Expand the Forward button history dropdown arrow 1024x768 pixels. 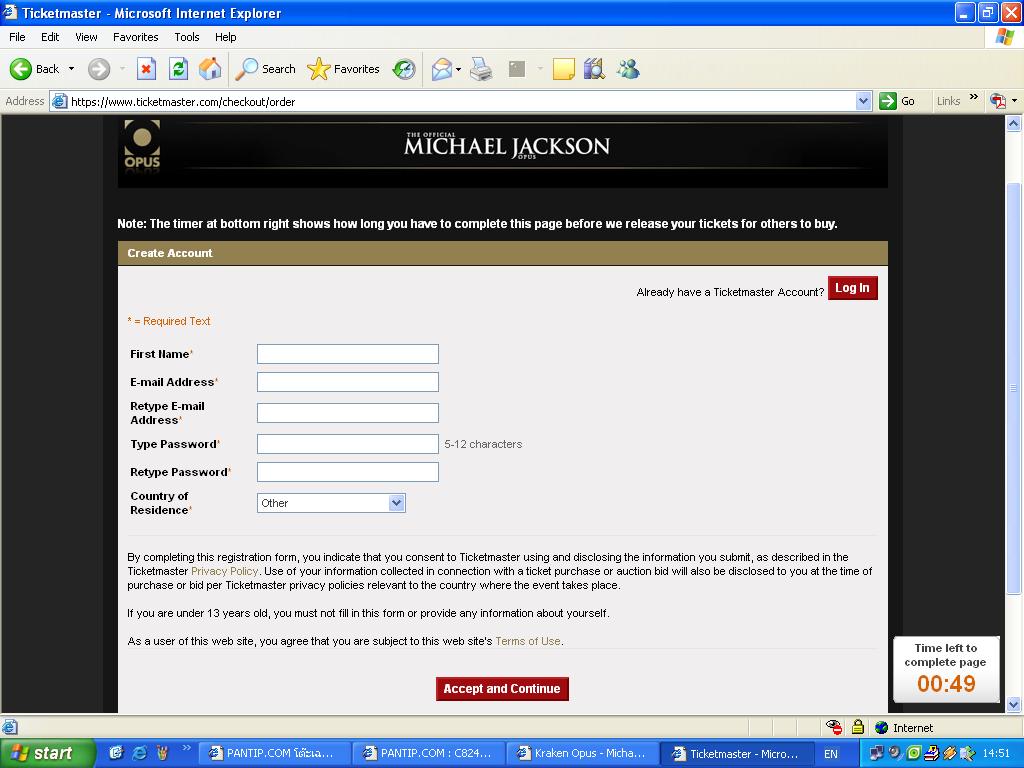point(122,69)
